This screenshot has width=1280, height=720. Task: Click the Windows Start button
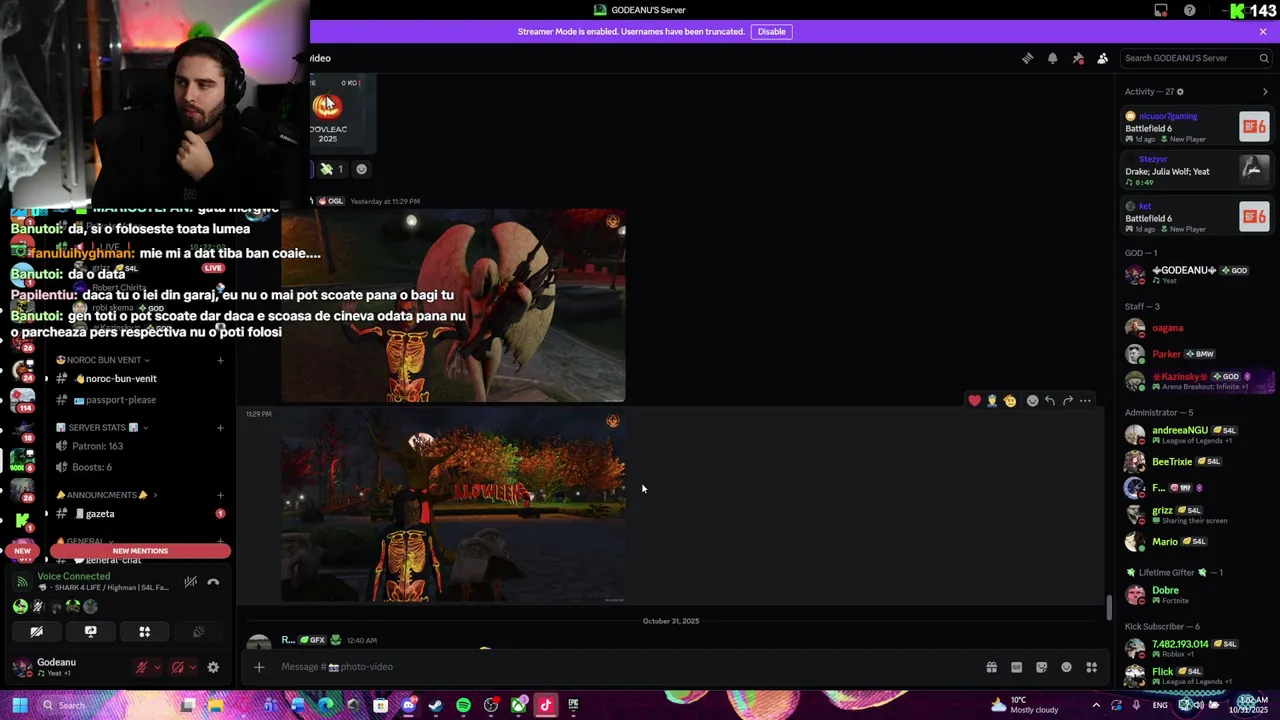pos(19,705)
